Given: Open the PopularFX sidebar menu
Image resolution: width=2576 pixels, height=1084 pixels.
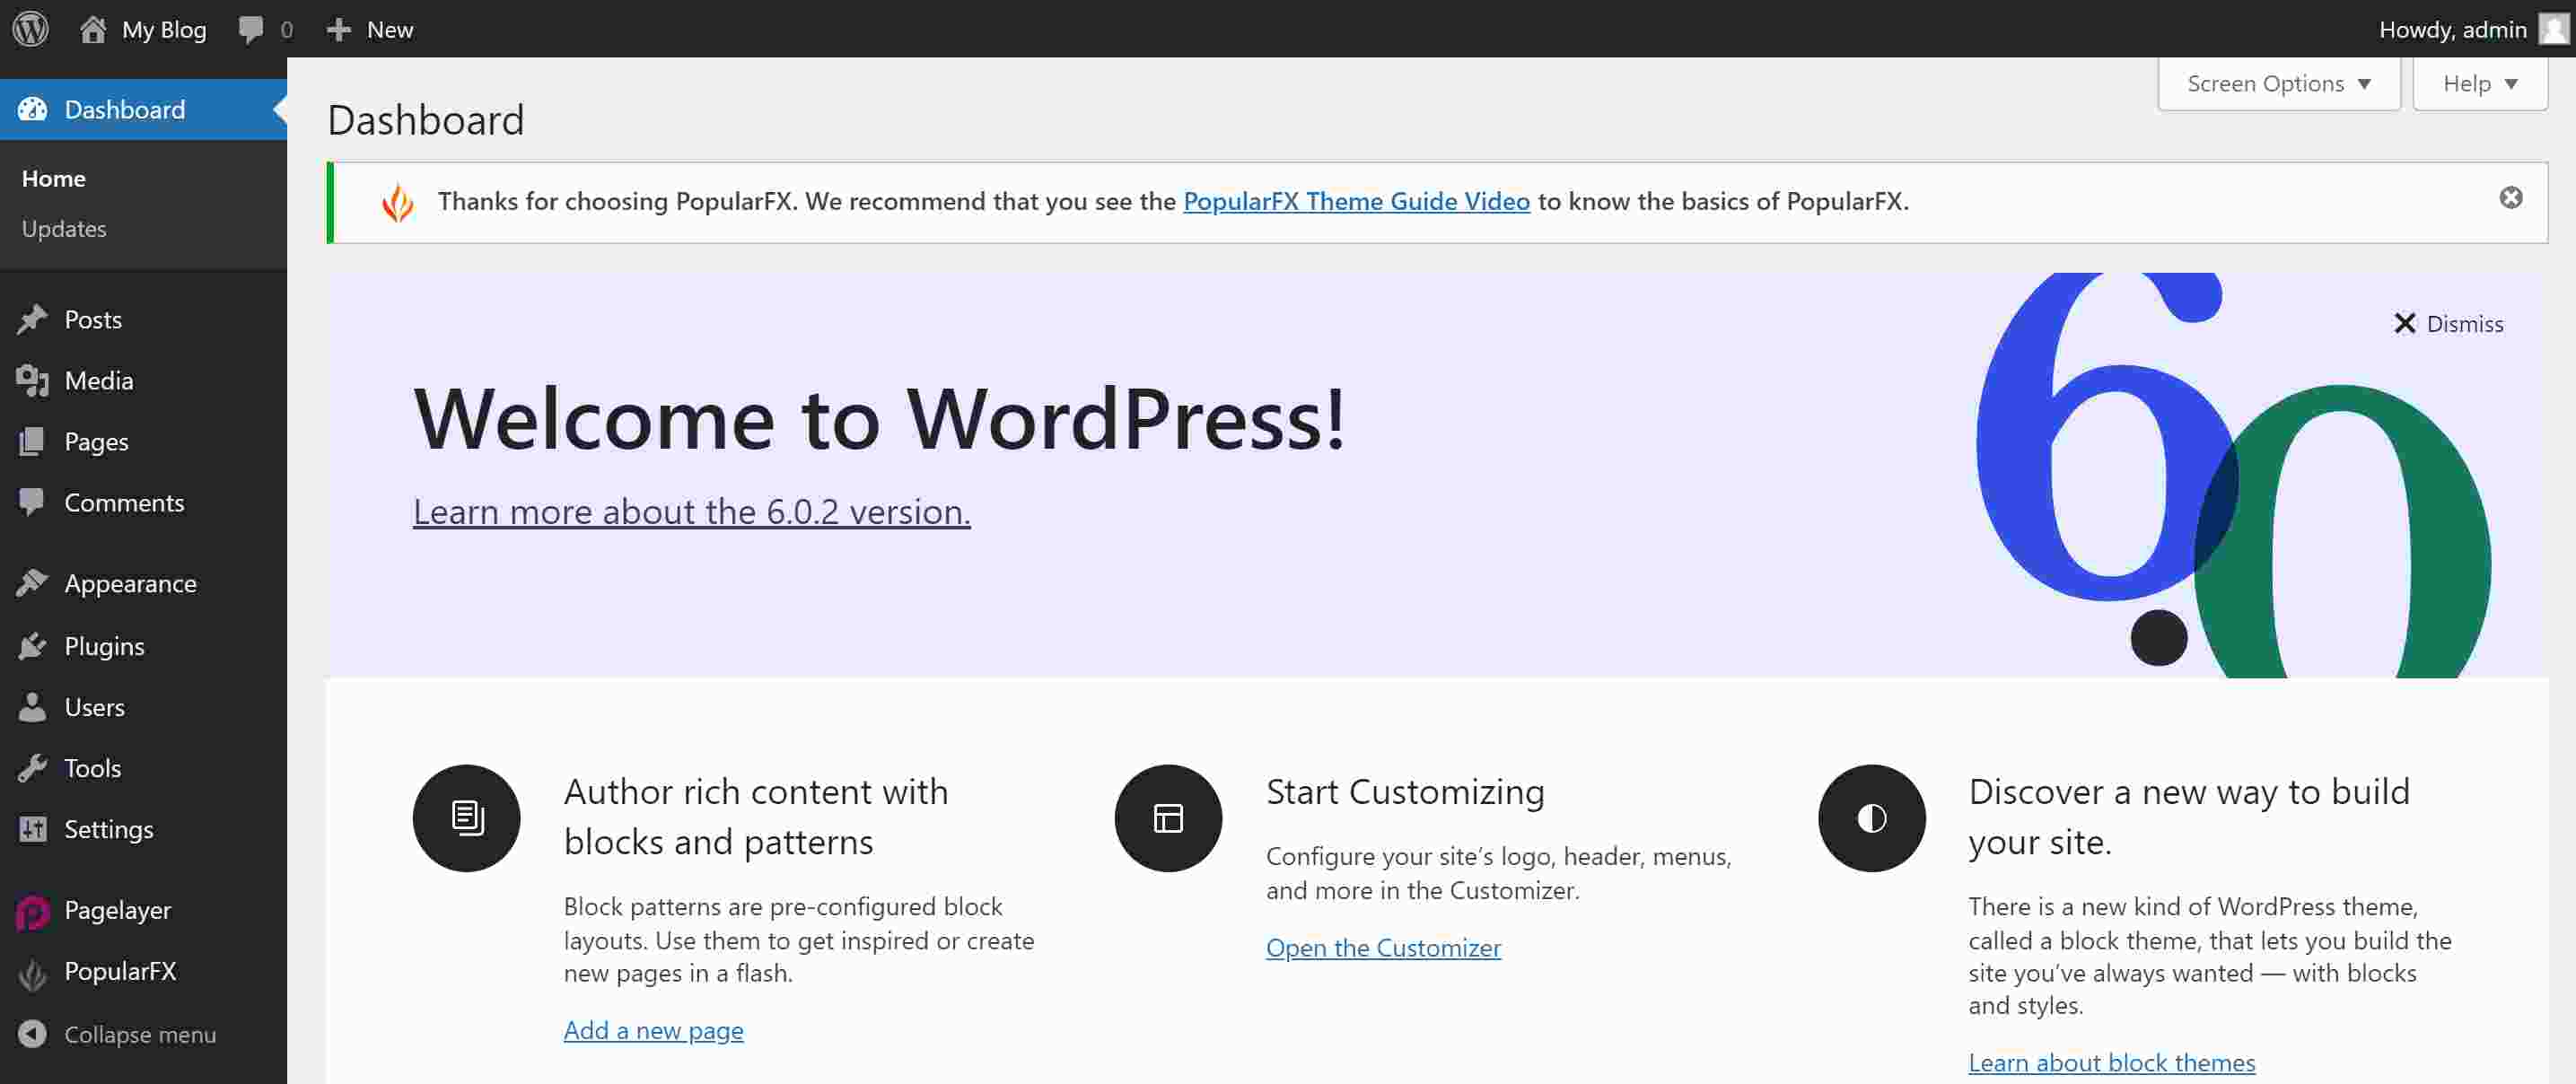Looking at the screenshot, I should pos(143,971).
